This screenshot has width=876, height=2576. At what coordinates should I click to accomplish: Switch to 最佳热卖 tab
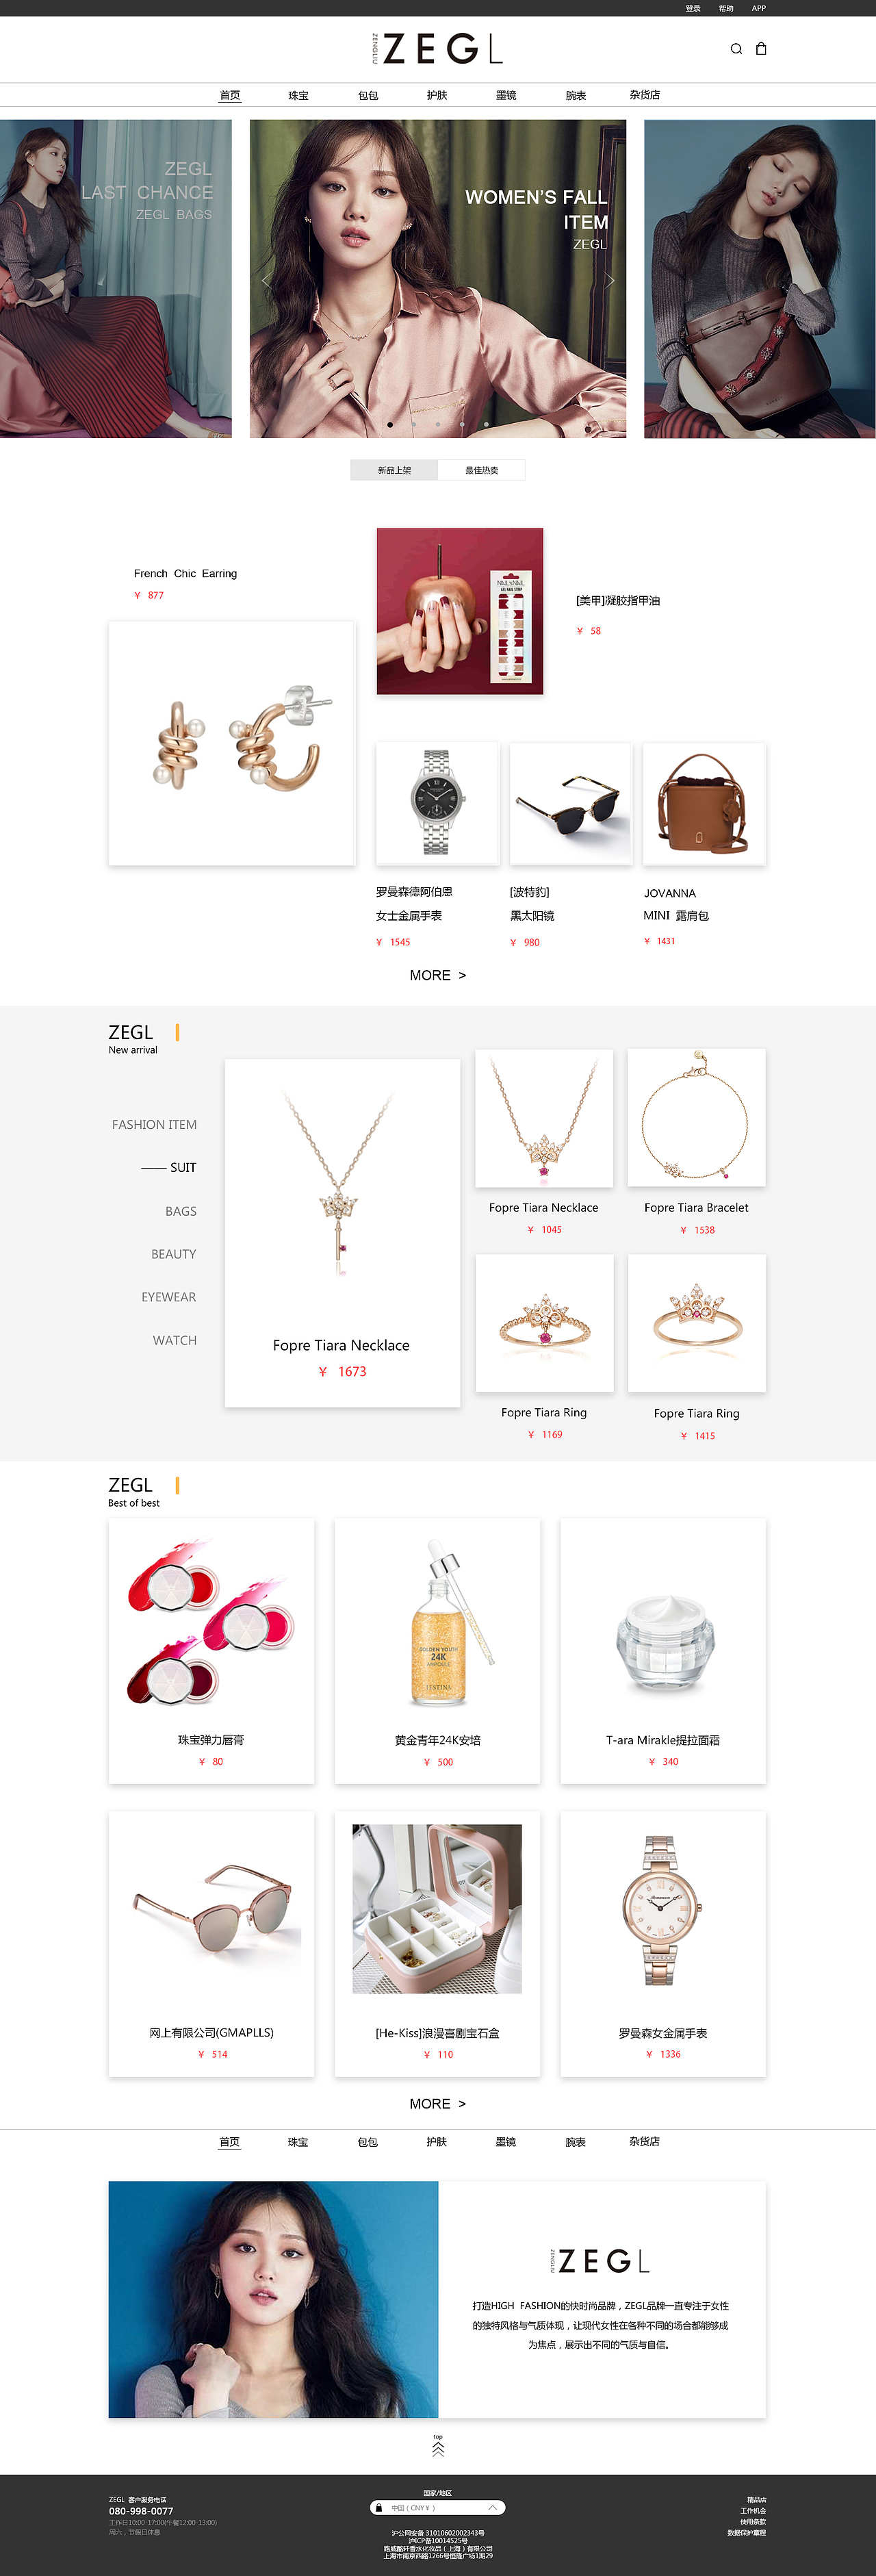pyautogui.click(x=481, y=470)
